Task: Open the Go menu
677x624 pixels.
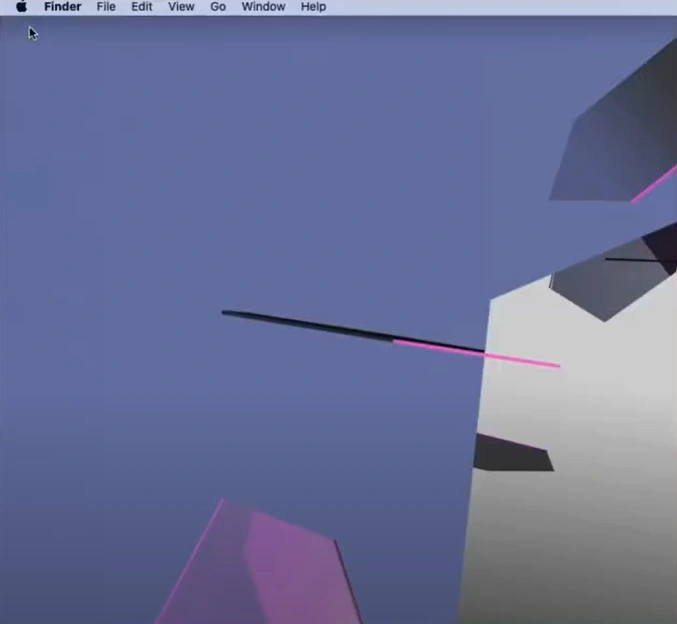Action: click(218, 7)
